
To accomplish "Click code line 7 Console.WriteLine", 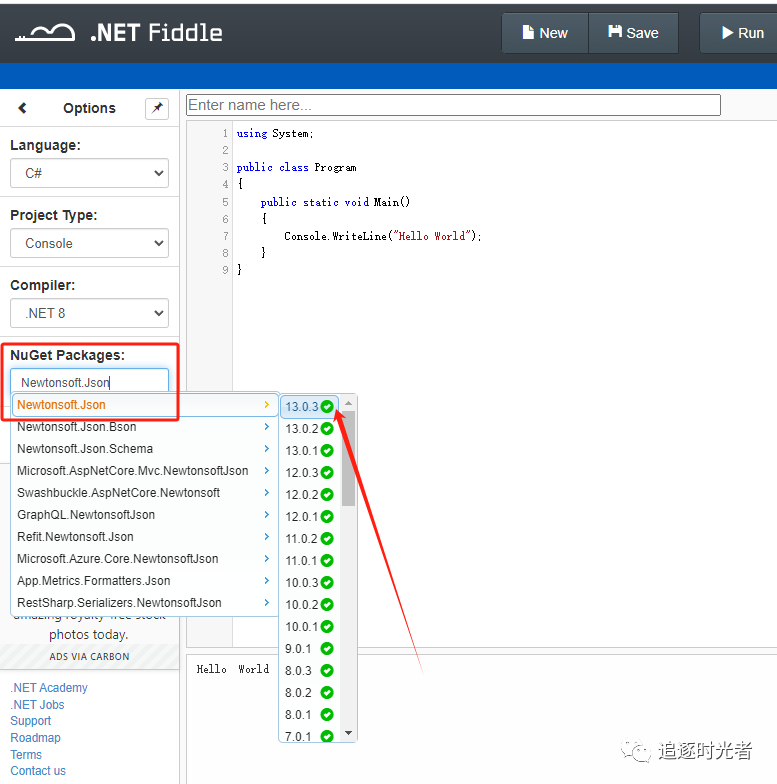I will coord(382,236).
